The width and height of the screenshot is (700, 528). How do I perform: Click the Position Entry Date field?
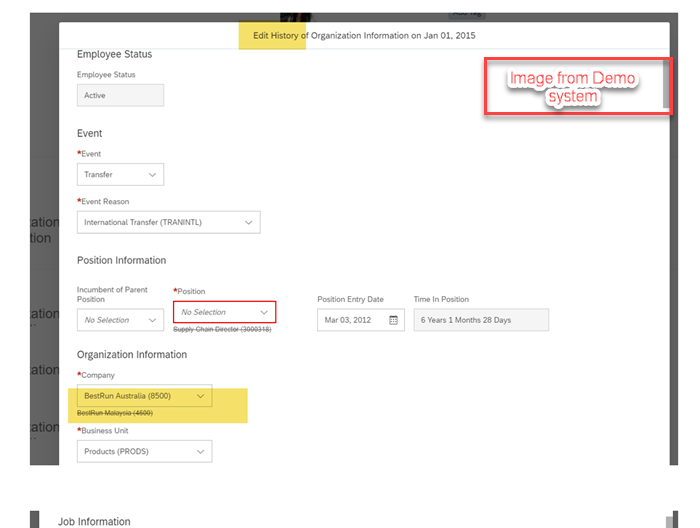(361, 320)
